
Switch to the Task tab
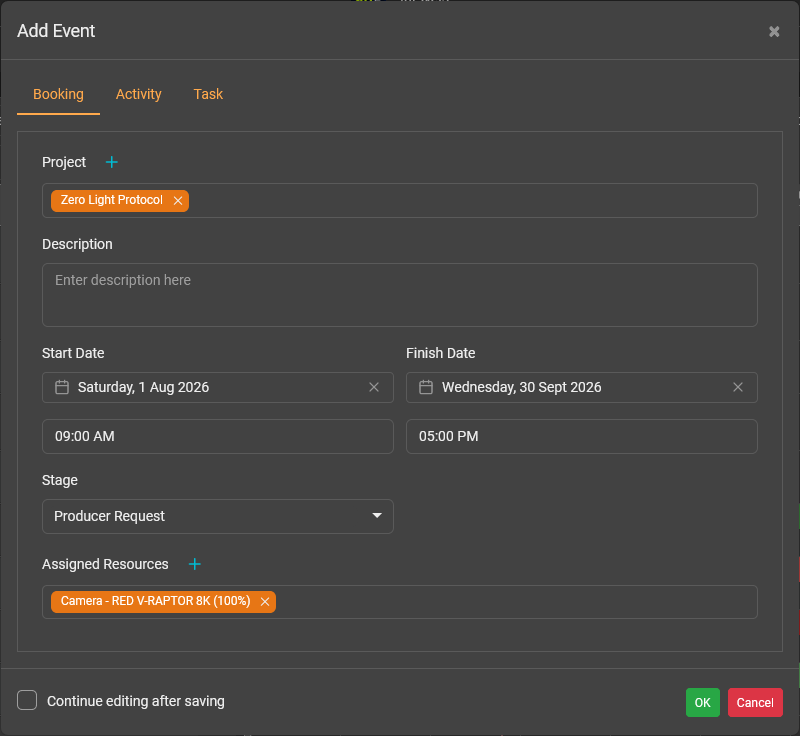(208, 94)
